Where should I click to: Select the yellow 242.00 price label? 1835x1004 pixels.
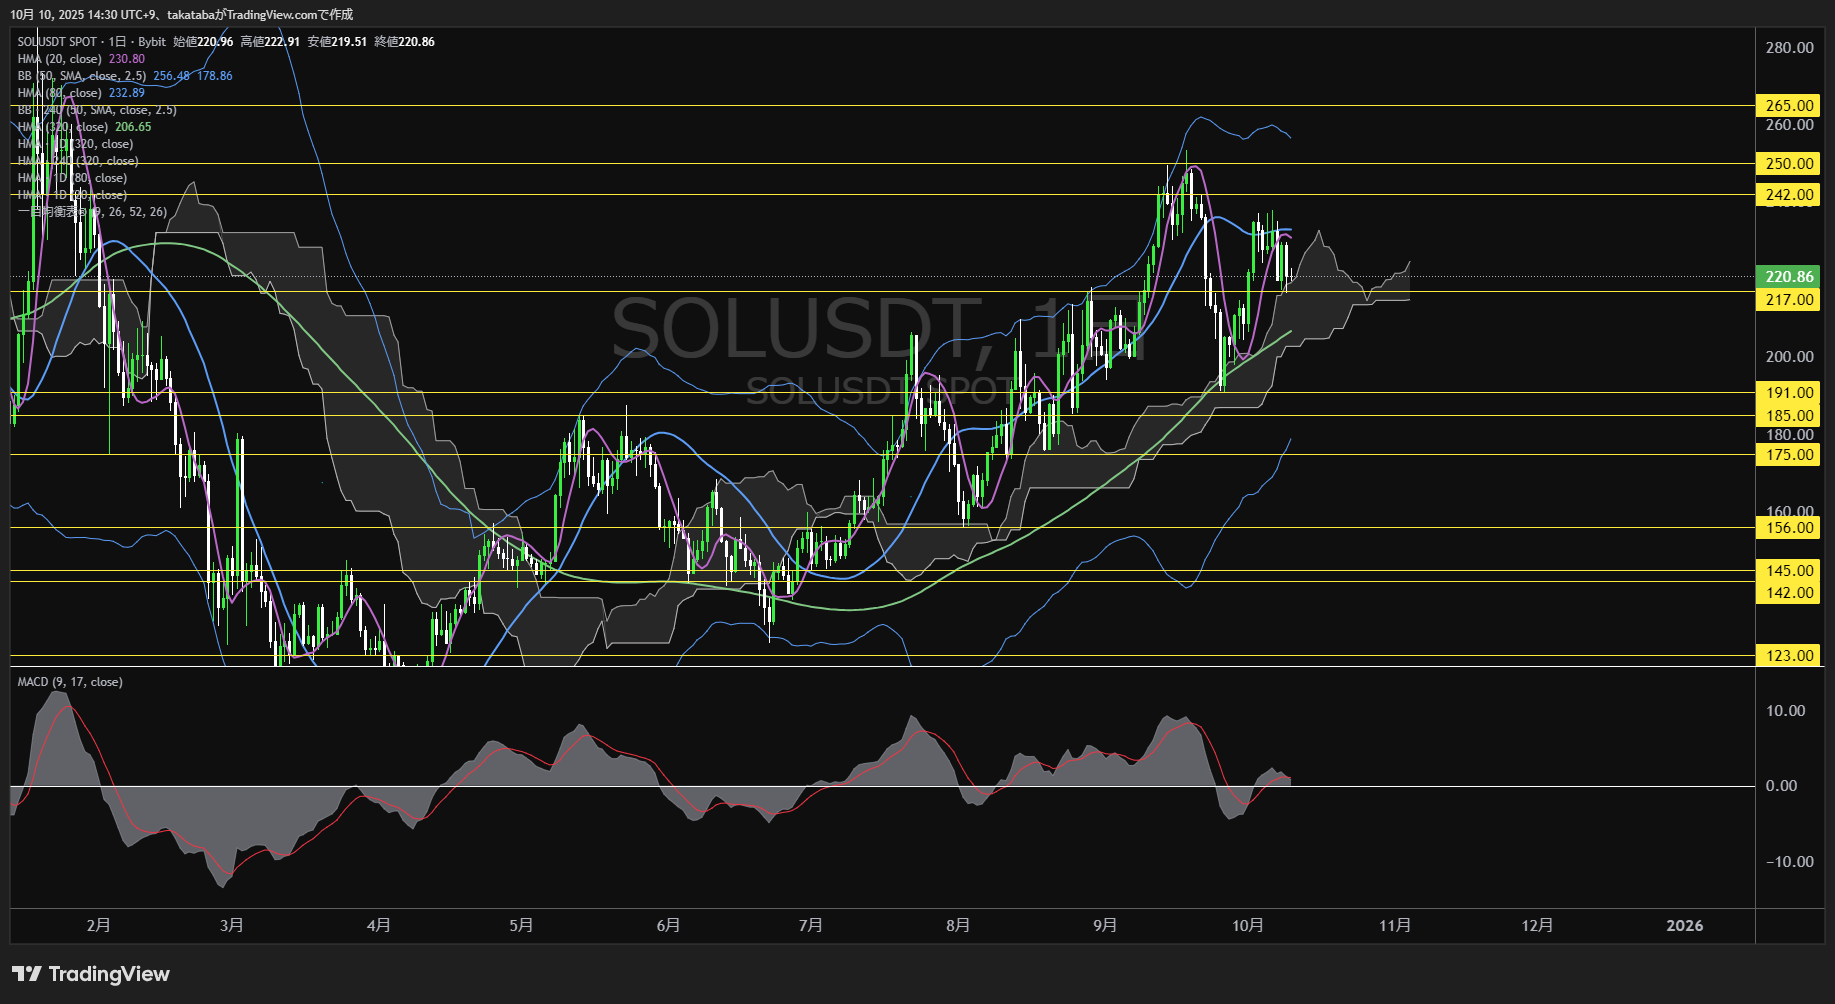1788,195
